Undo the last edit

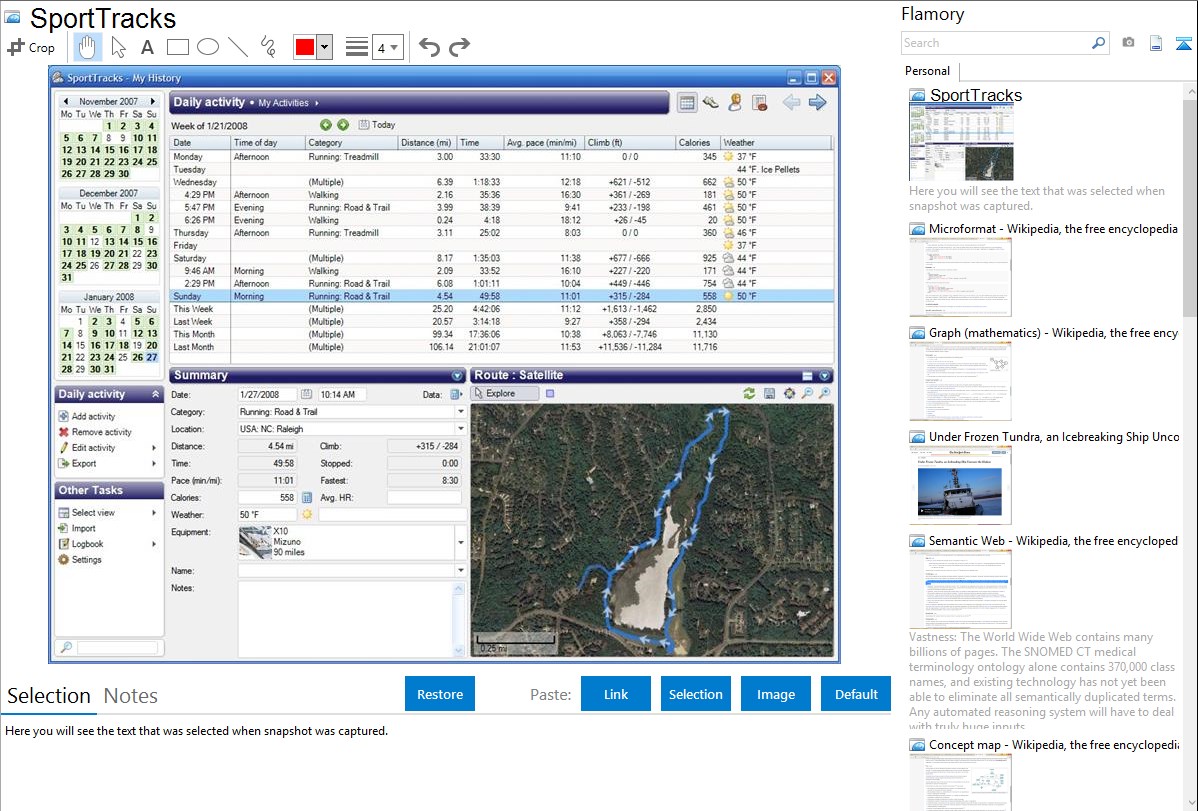pos(429,47)
